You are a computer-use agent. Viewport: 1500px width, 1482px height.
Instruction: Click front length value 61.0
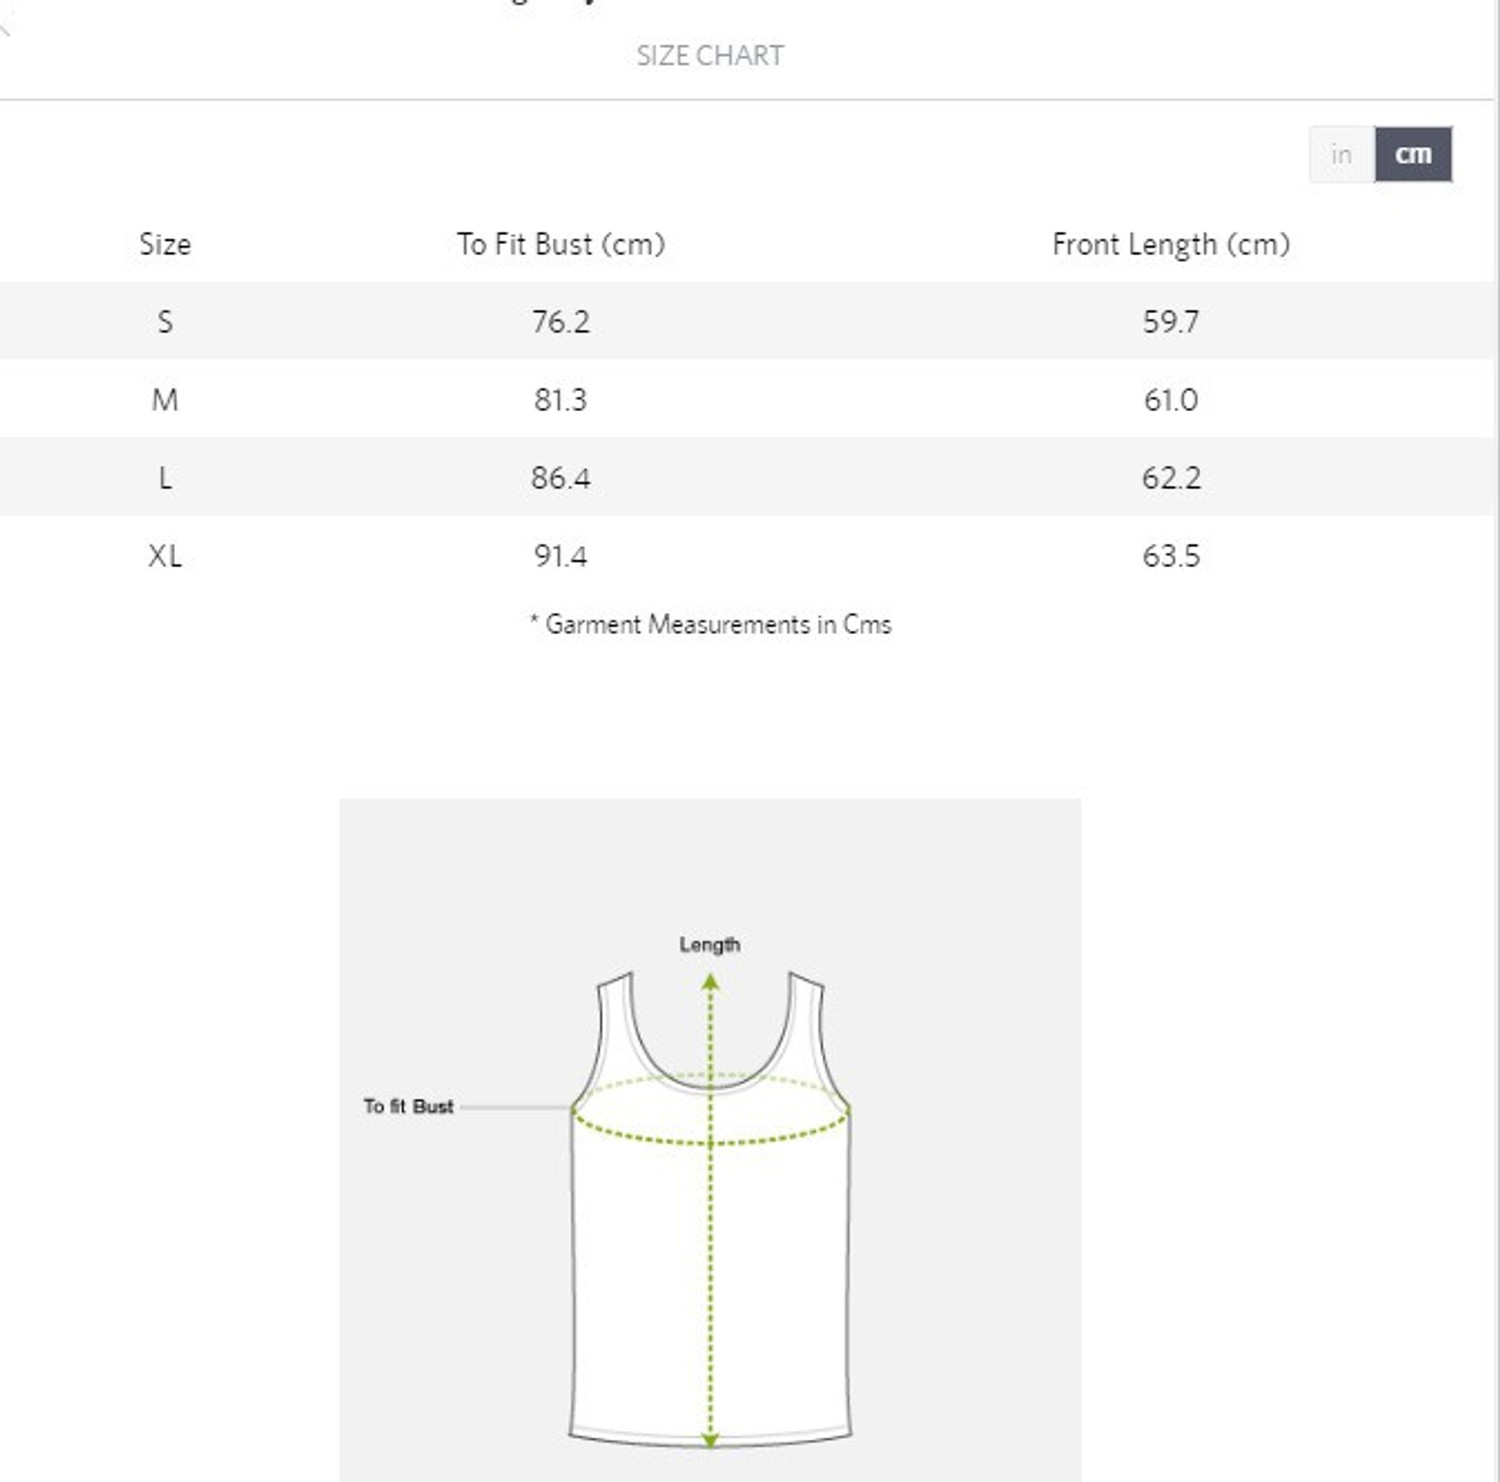pos(1171,400)
